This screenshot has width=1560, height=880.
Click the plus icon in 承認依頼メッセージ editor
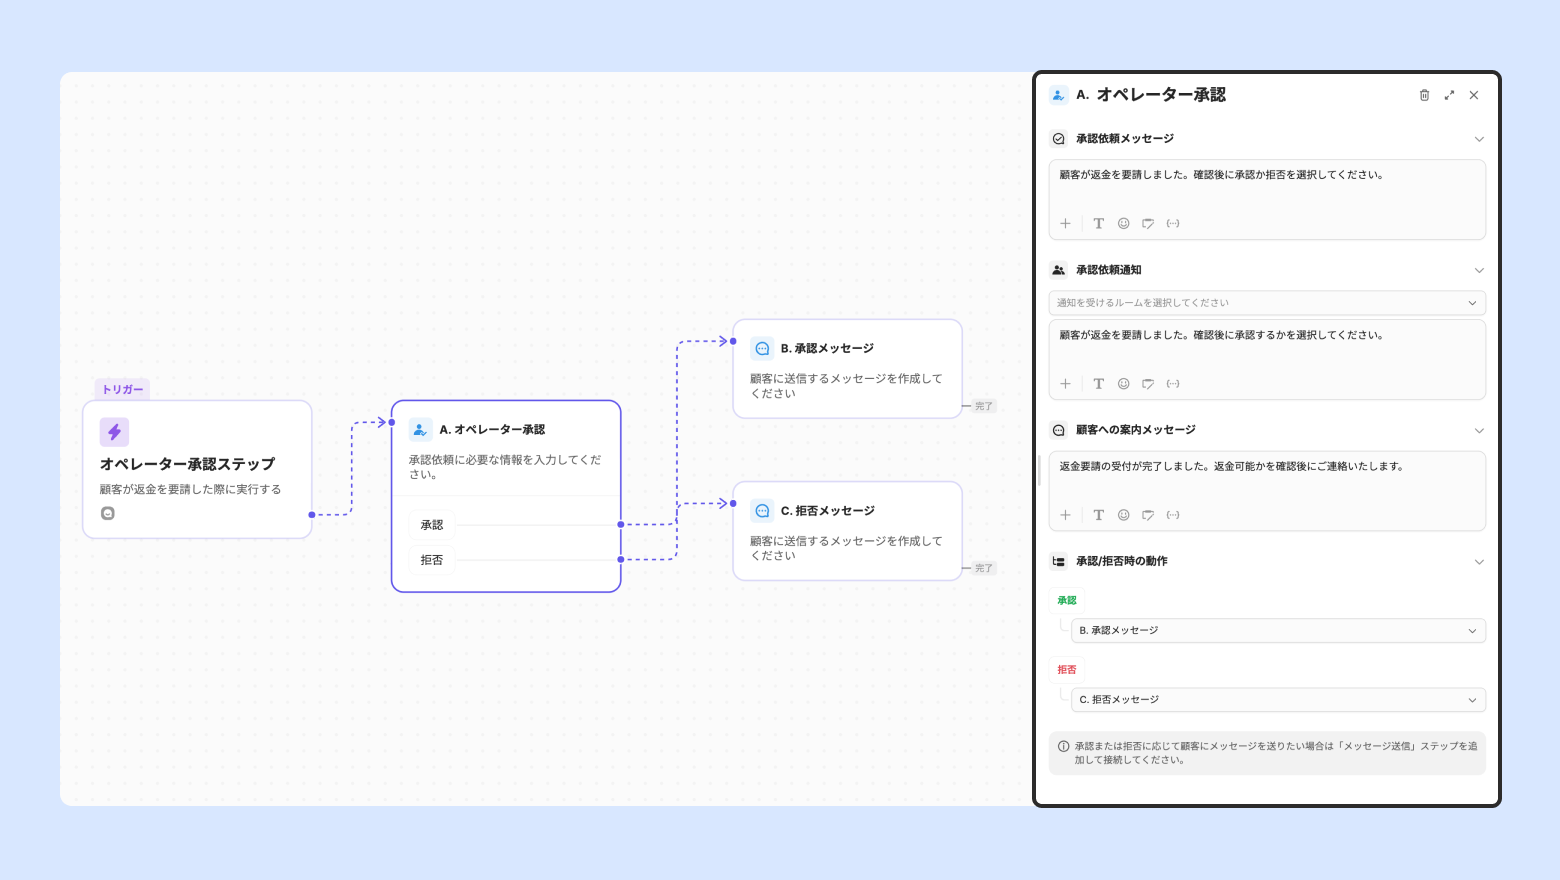pyautogui.click(x=1066, y=224)
